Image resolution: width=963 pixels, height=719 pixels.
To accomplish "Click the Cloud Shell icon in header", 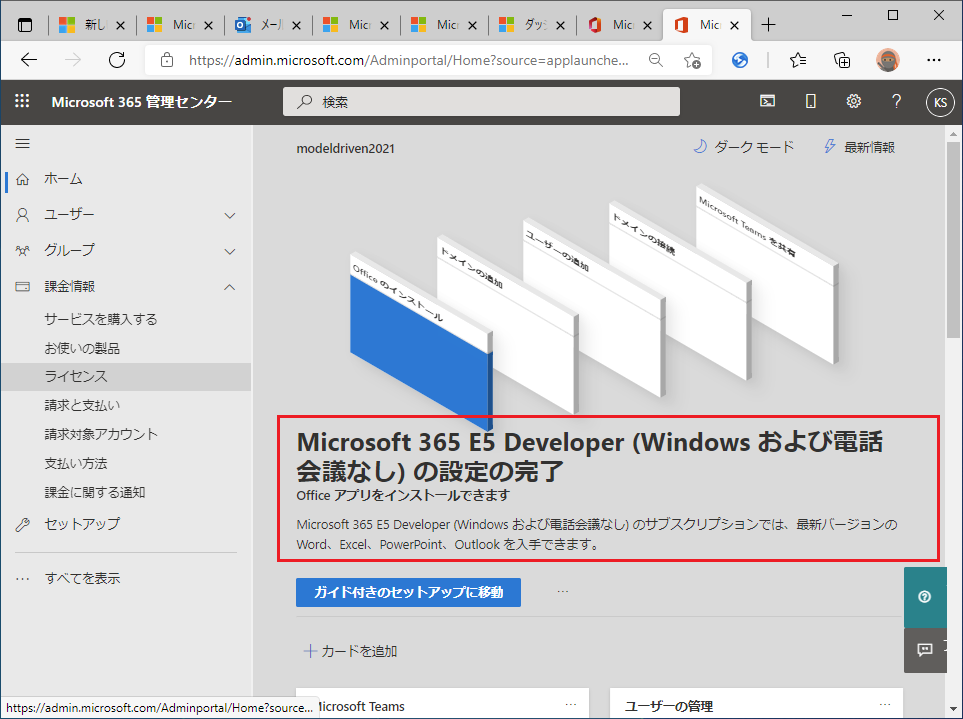I will pyautogui.click(x=767, y=101).
